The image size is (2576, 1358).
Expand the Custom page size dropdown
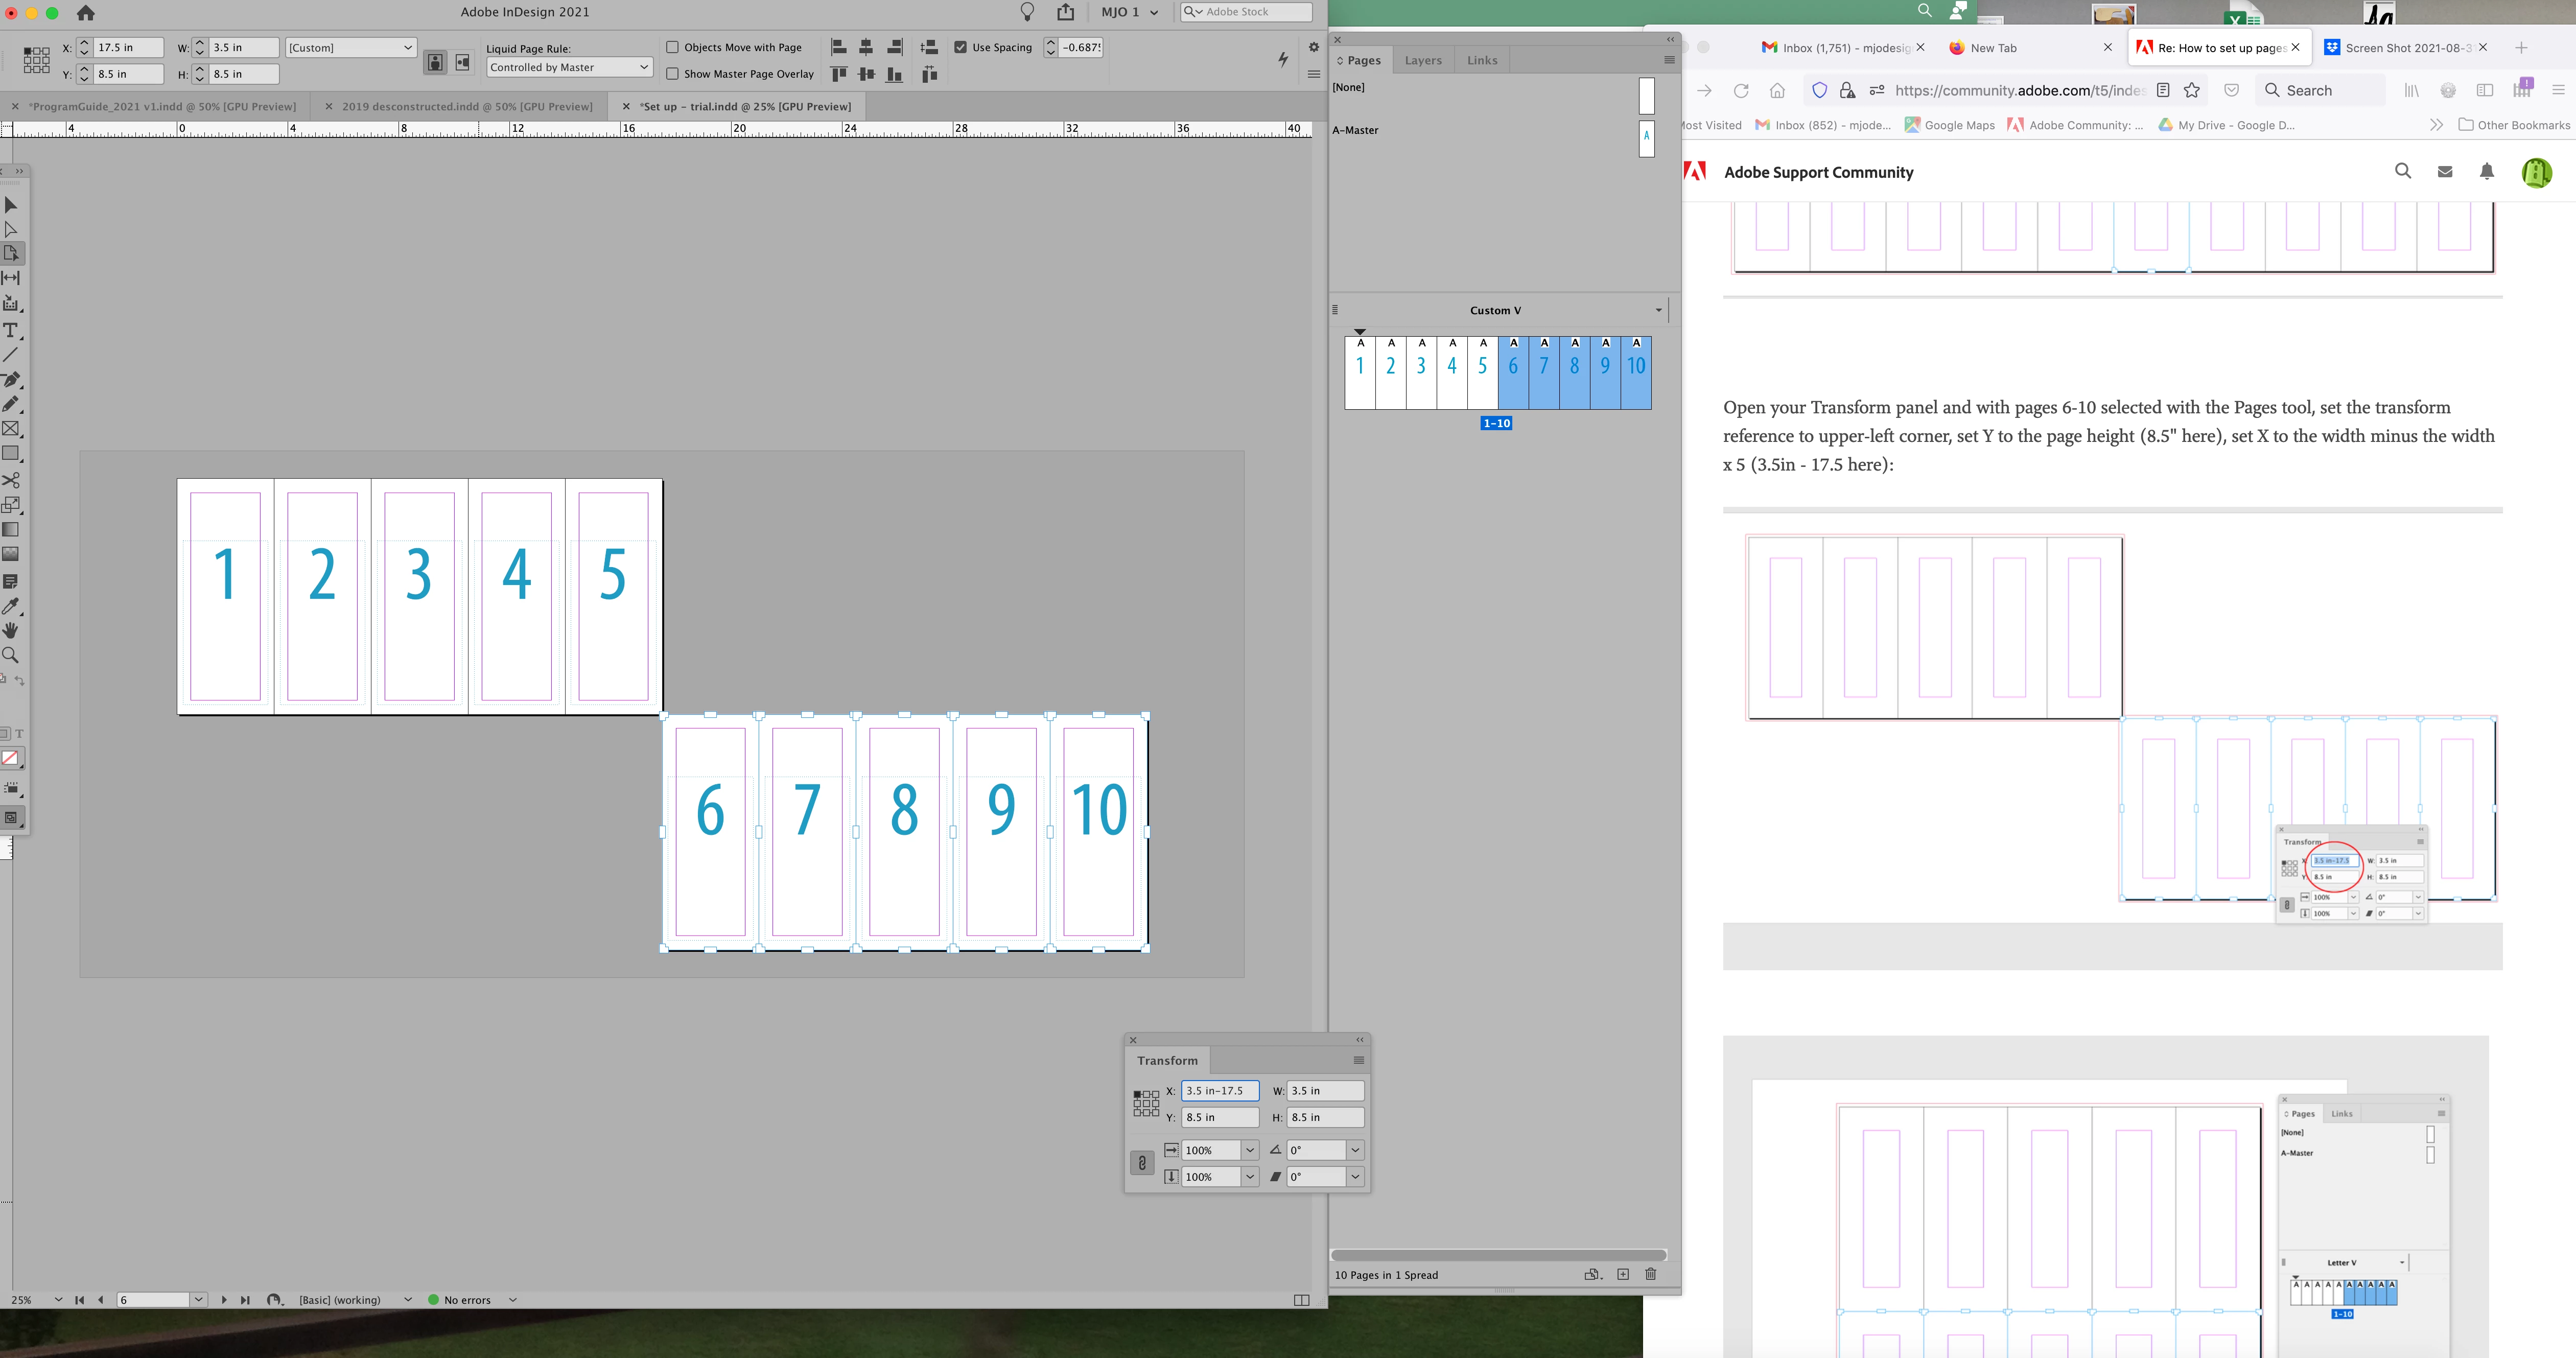pyautogui.click(x=350, y=47)
